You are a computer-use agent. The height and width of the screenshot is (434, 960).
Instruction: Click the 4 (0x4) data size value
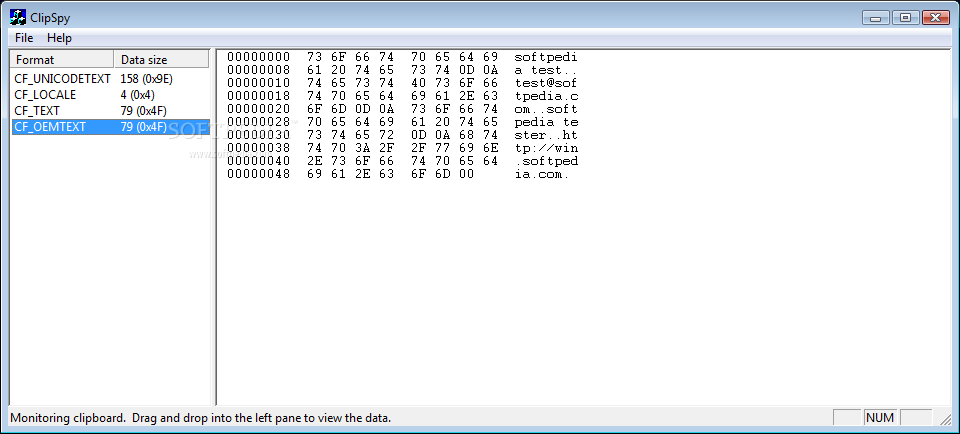[138, 95]
